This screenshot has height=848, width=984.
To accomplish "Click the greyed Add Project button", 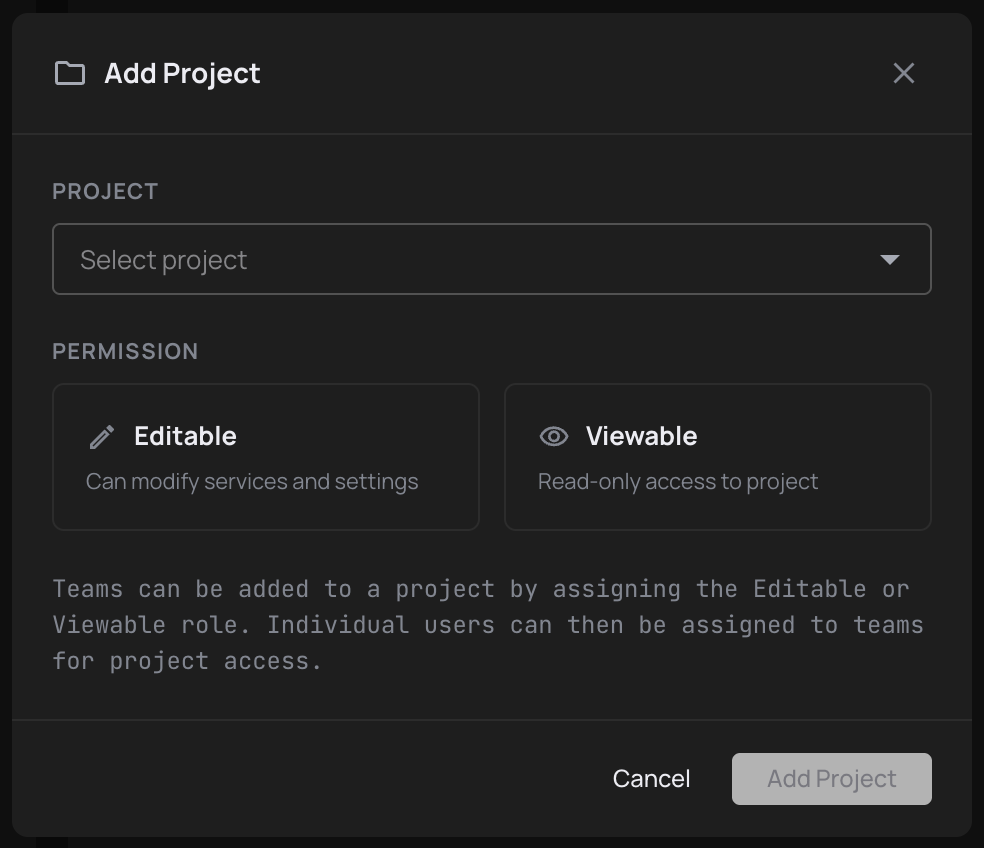I will [x=832, y=778].
